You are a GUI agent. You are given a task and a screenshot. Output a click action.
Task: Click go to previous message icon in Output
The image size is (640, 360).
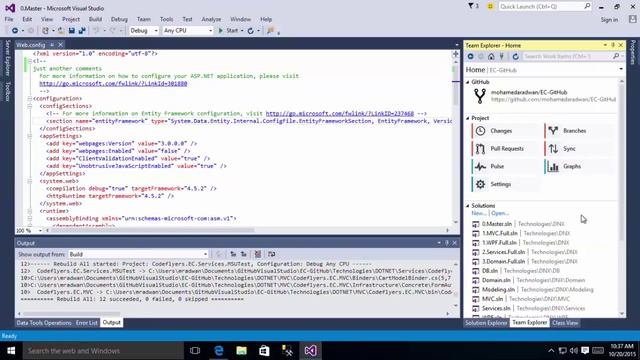tap(233, 254)
